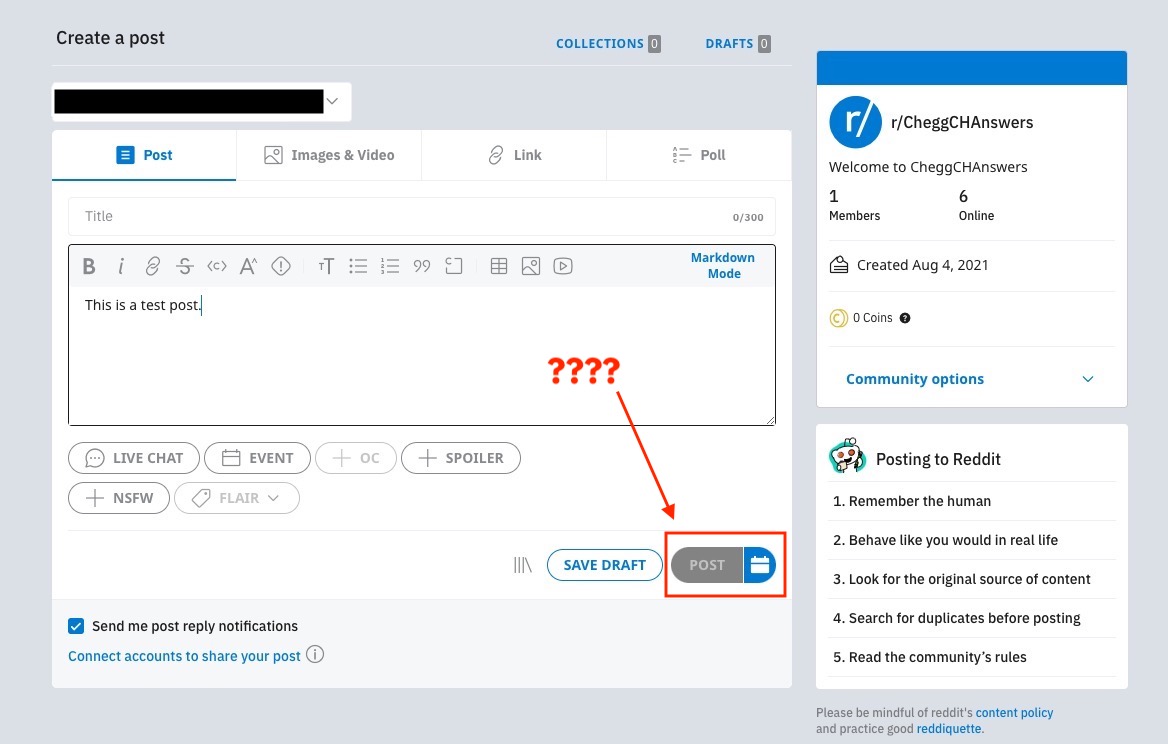The height and width of the screenshot is (744, 1168).
Task: Open the cake day created icon
Action: coord(839,264)
